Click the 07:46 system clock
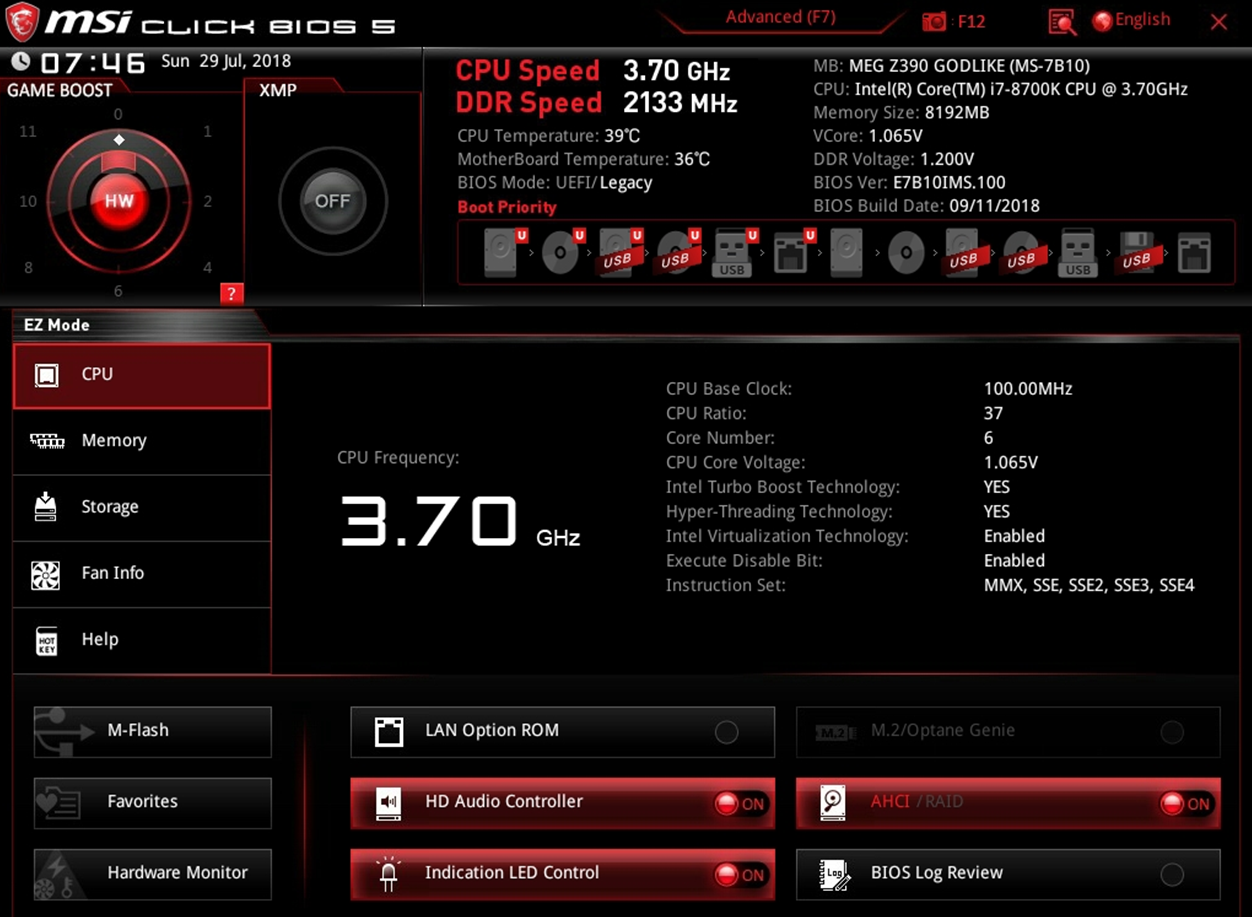The image size is (1252, 917). [93, 63]
